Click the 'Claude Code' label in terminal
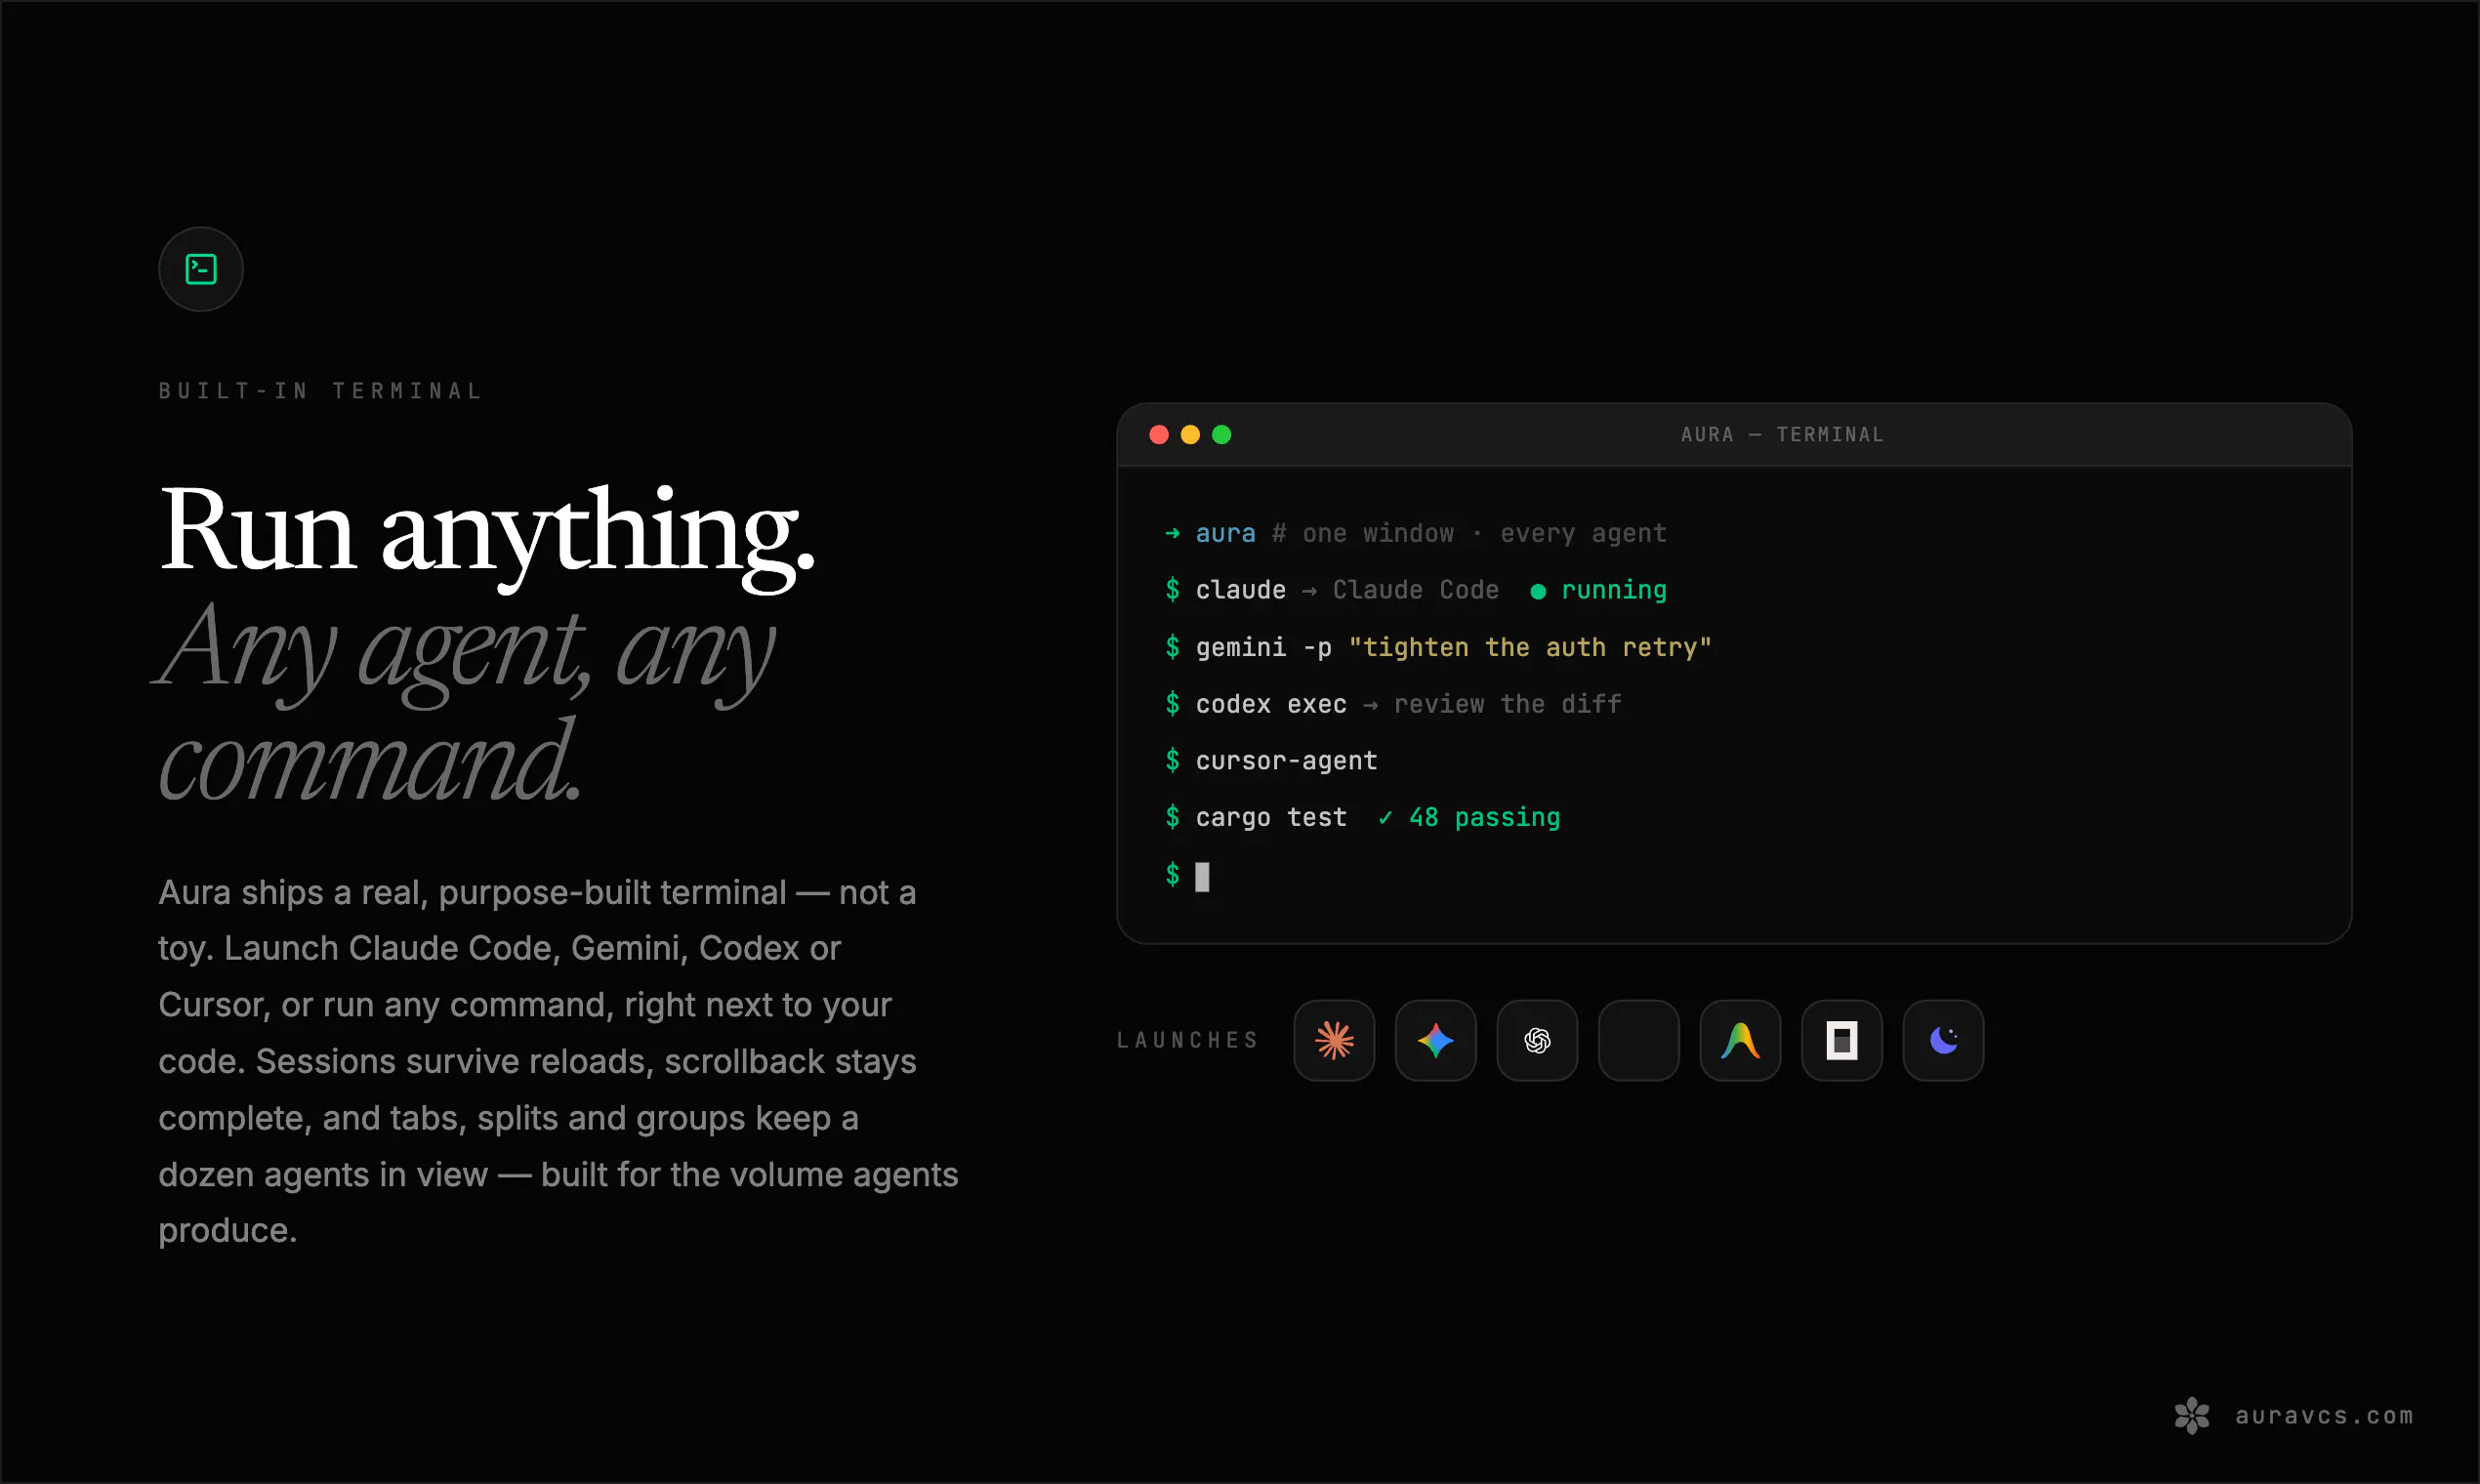The height and width of the screenshot is (1484, 2480). [x=1416, y=590]
